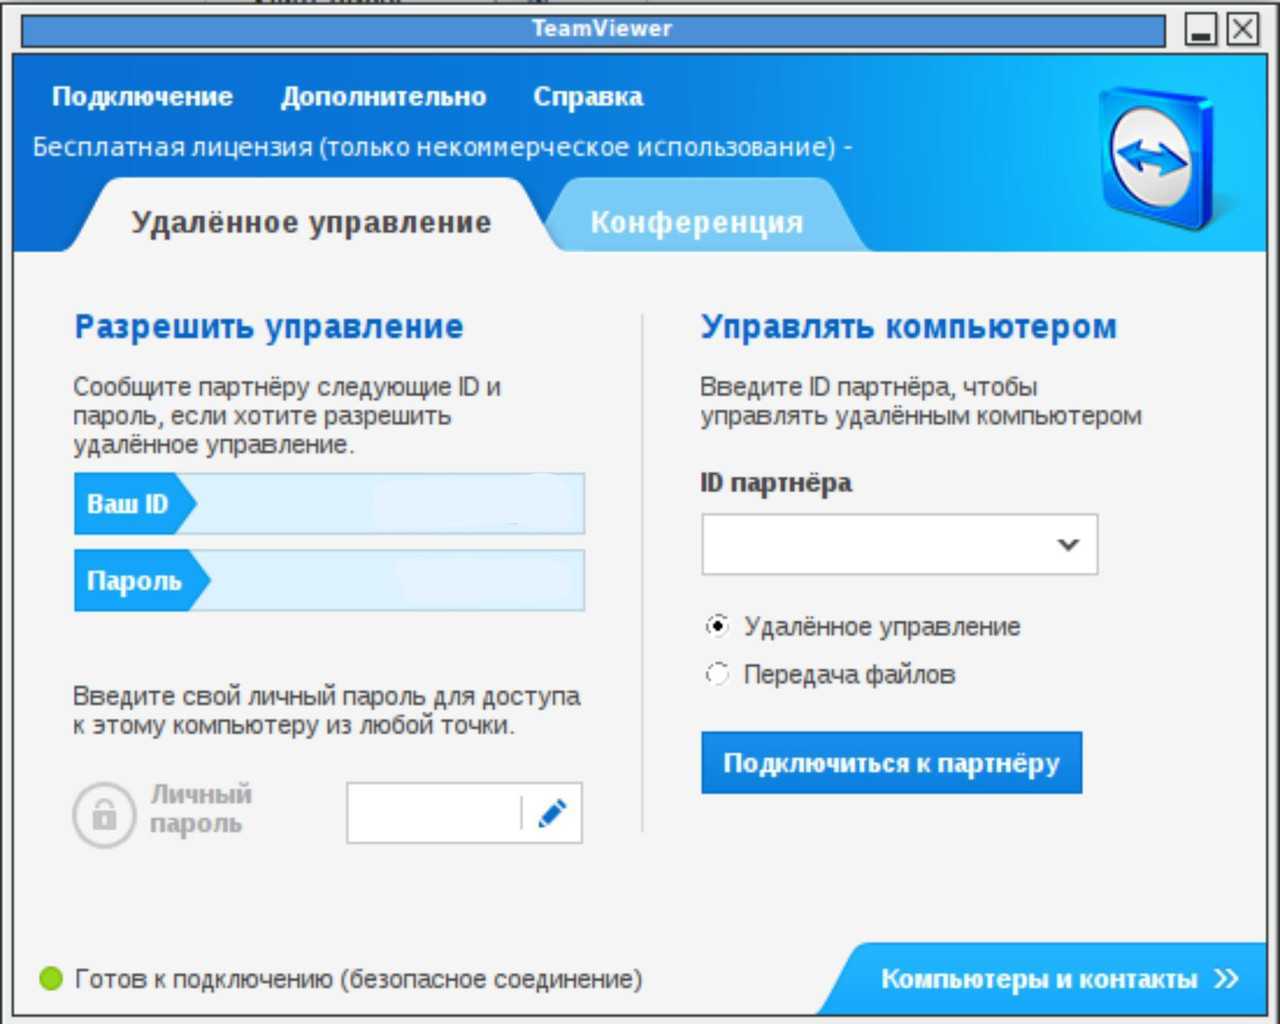Viewport: 1280px width, 1024px height.
Task: Expand the ID партнёра dropdown arrow
Action: tap(1068, 544)
